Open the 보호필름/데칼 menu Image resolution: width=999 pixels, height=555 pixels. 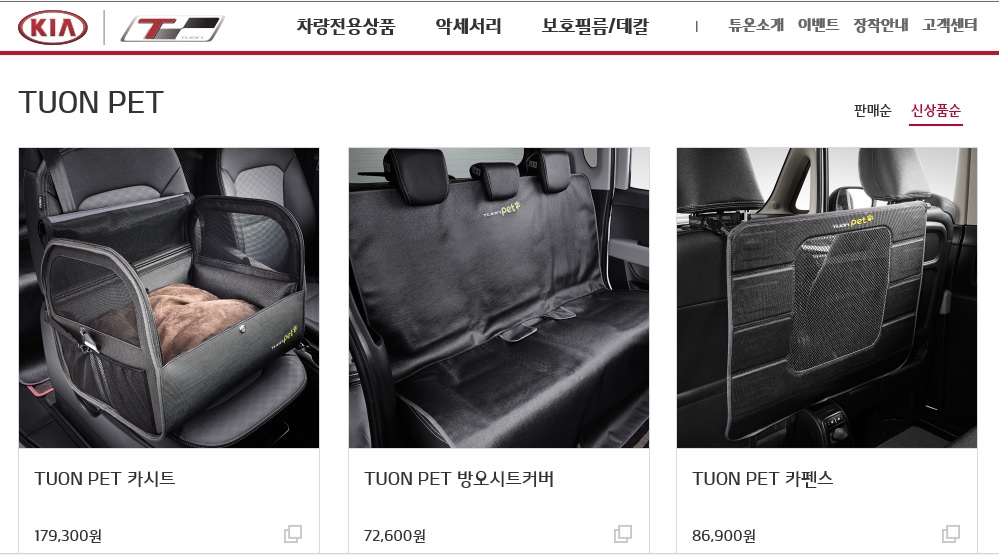click(x=595, y=26)
